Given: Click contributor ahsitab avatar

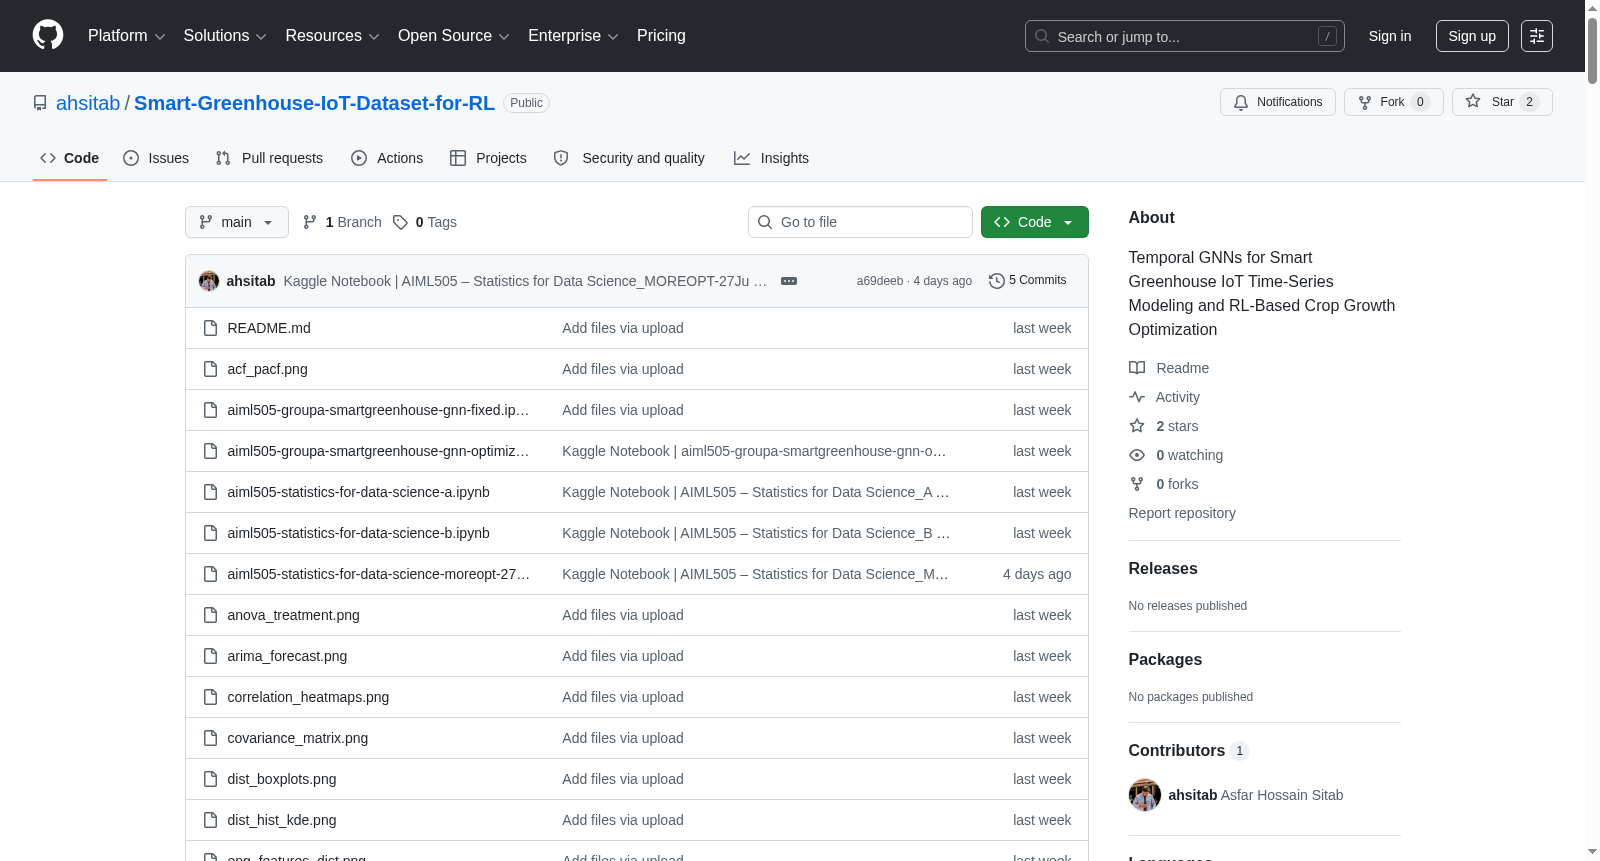Looking at the screenshot, I should (x=1145, y=795).
